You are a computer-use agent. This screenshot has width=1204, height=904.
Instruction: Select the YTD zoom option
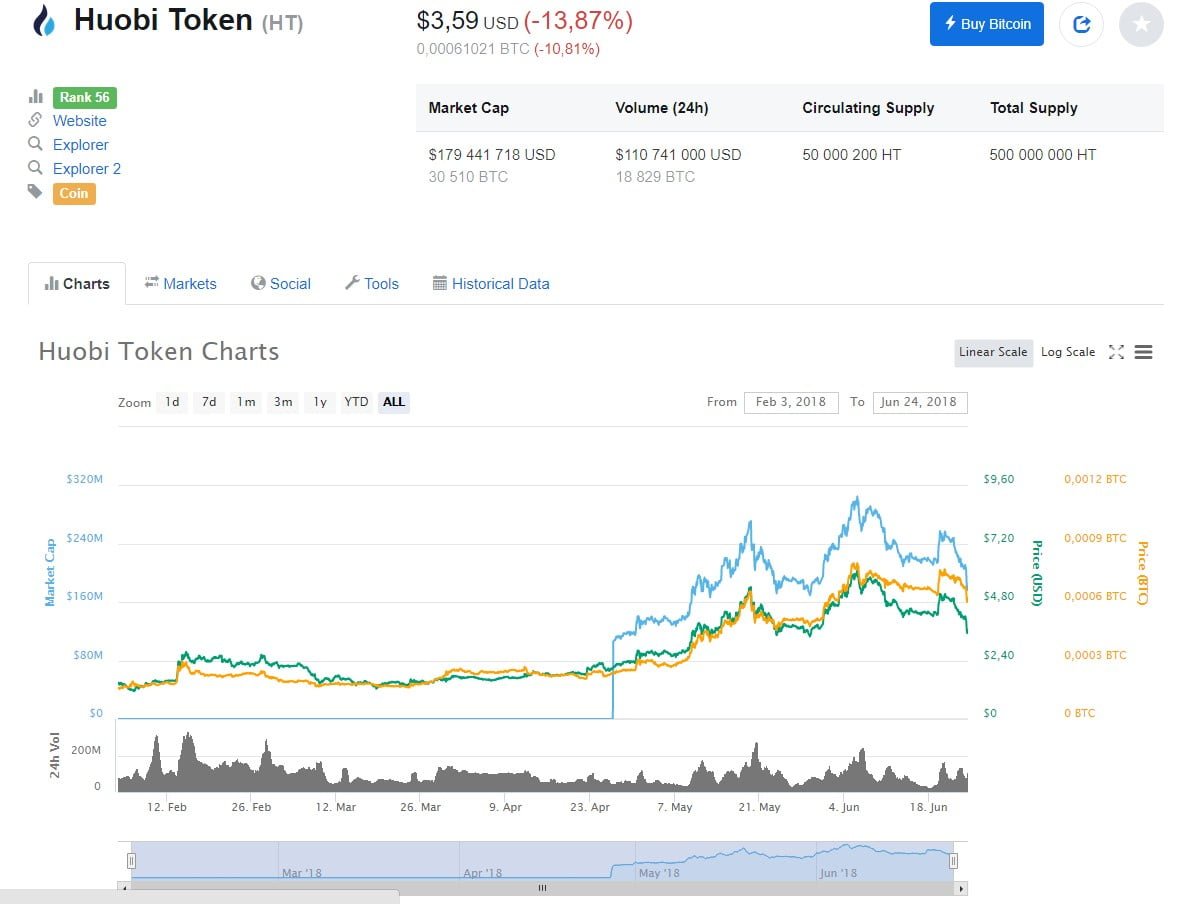tap(356, 402)
